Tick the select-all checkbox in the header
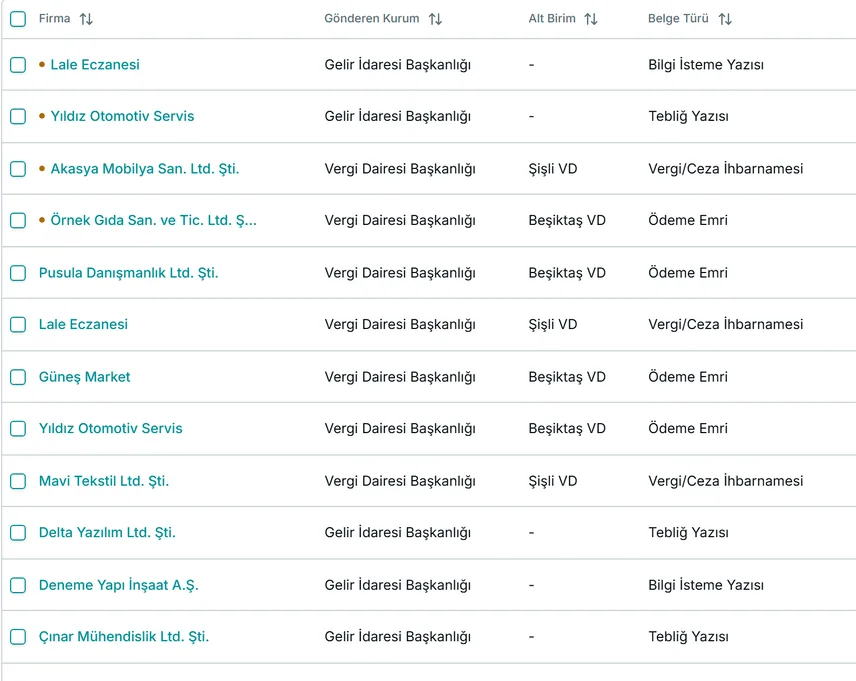The image size is (856, 681). [18, 19]
